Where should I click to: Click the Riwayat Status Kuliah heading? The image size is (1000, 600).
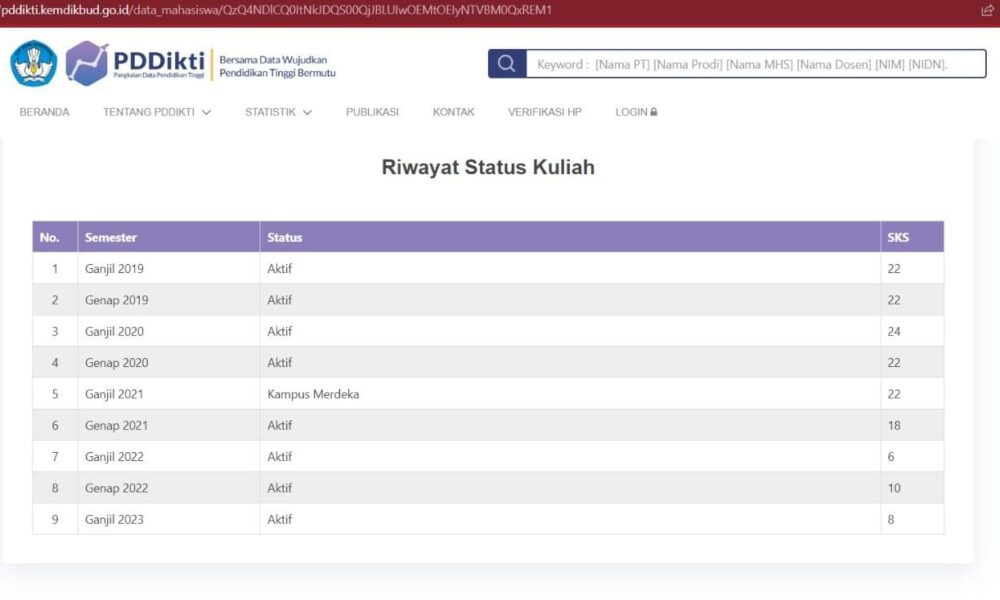pyautogui.click(x=488, y=167)
